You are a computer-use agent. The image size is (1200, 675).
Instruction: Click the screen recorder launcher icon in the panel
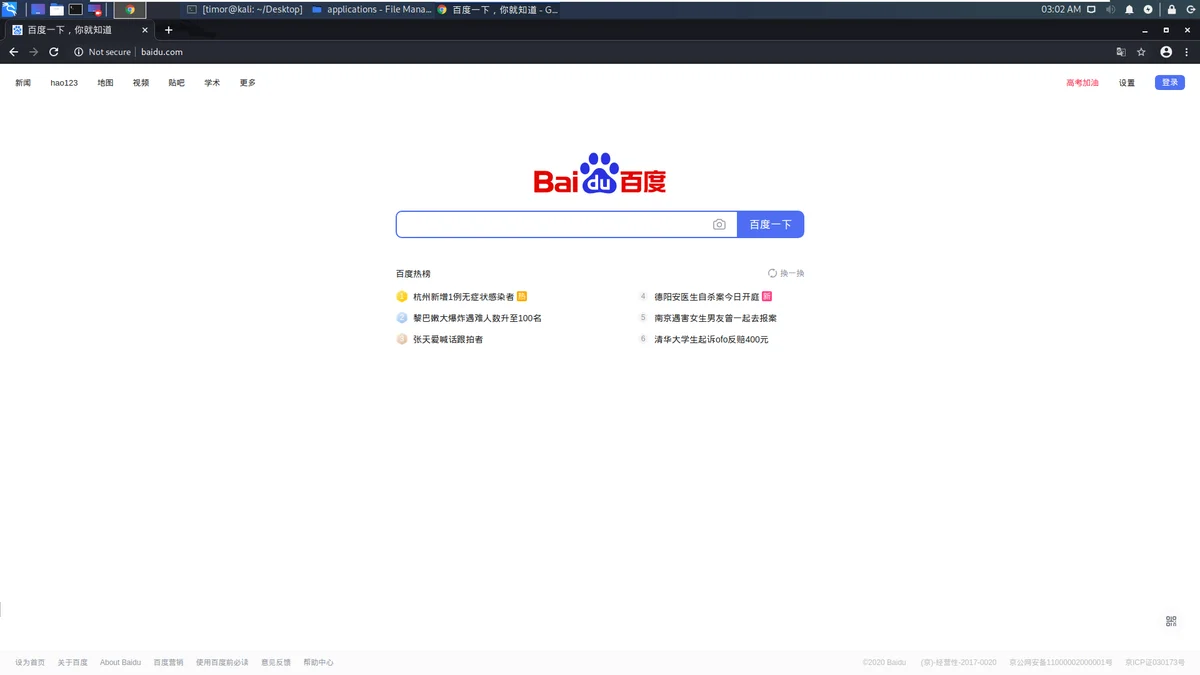95,9
